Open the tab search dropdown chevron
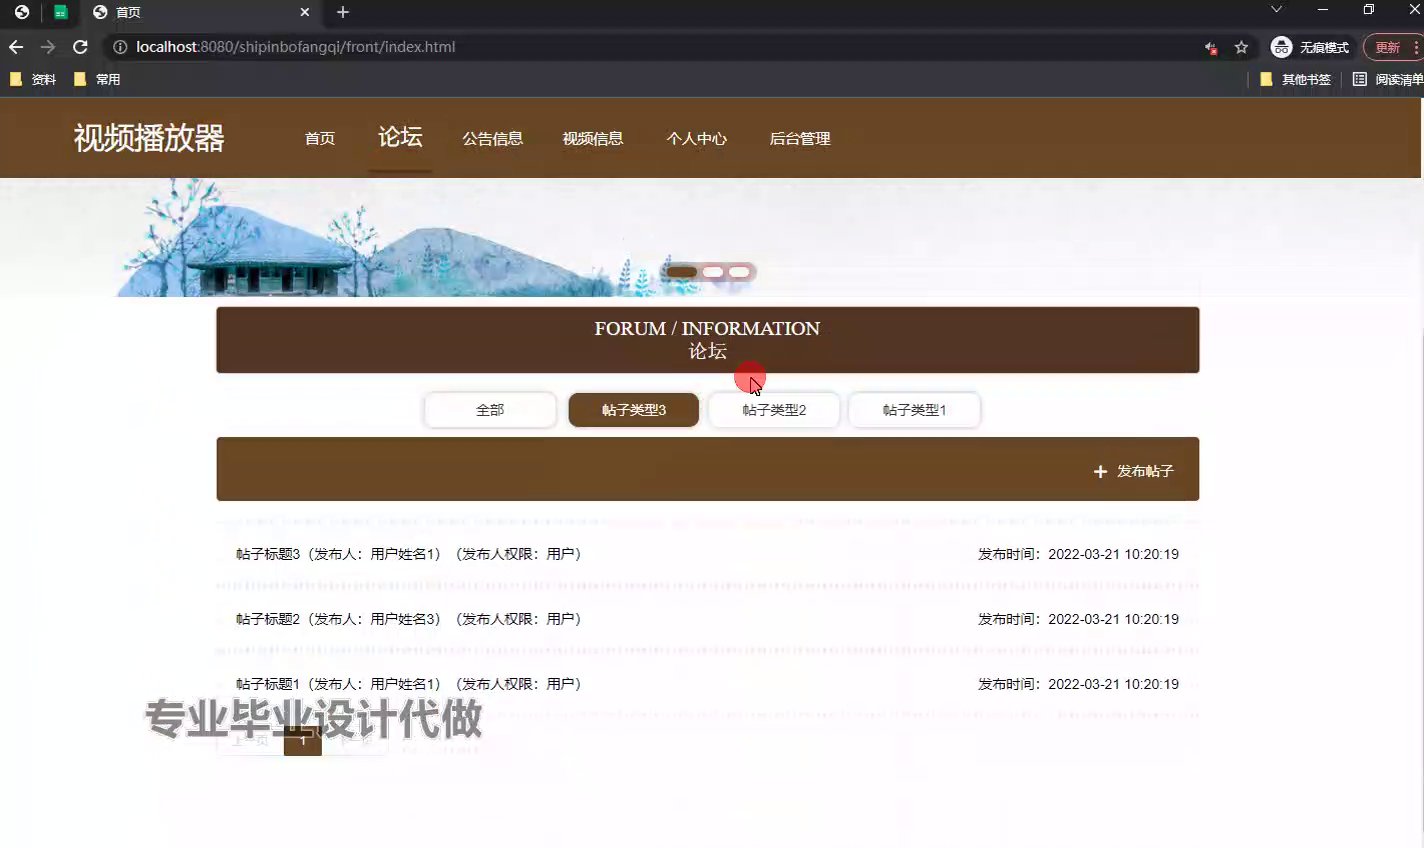The image size is (1424, 848). click(1276, 9)
